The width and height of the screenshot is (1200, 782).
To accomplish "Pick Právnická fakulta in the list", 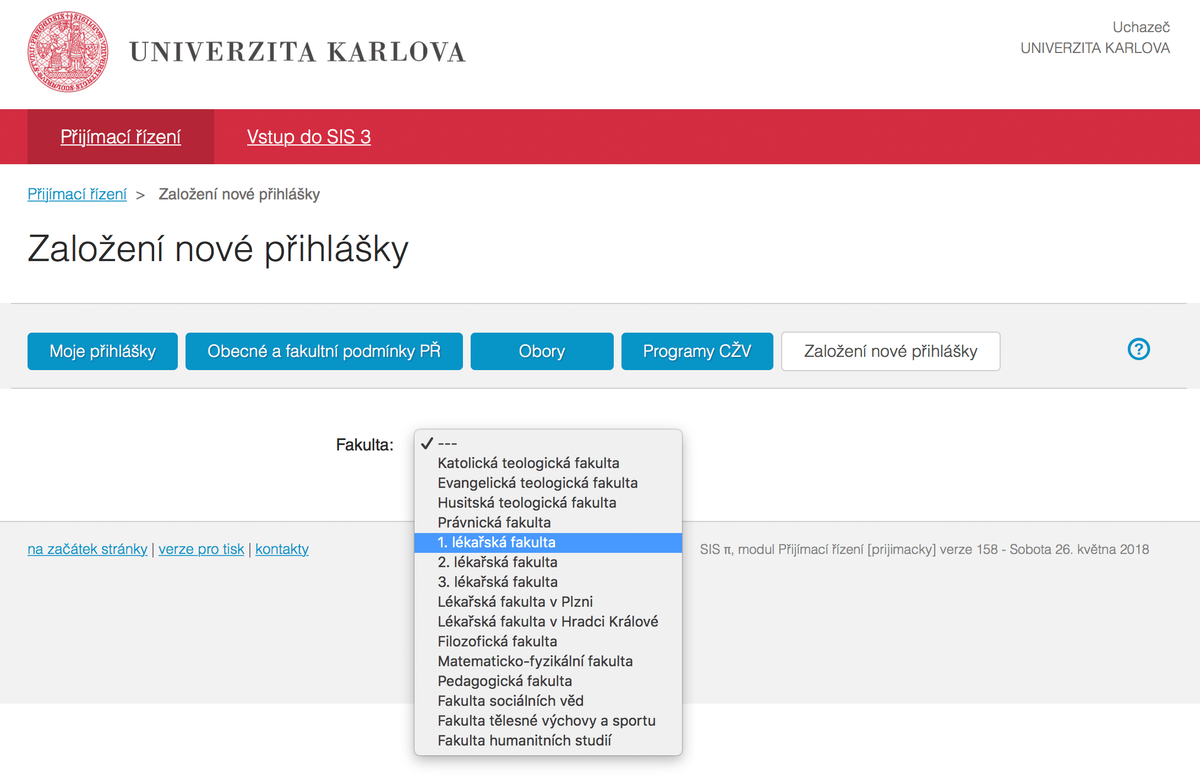I will pos(494,522).
